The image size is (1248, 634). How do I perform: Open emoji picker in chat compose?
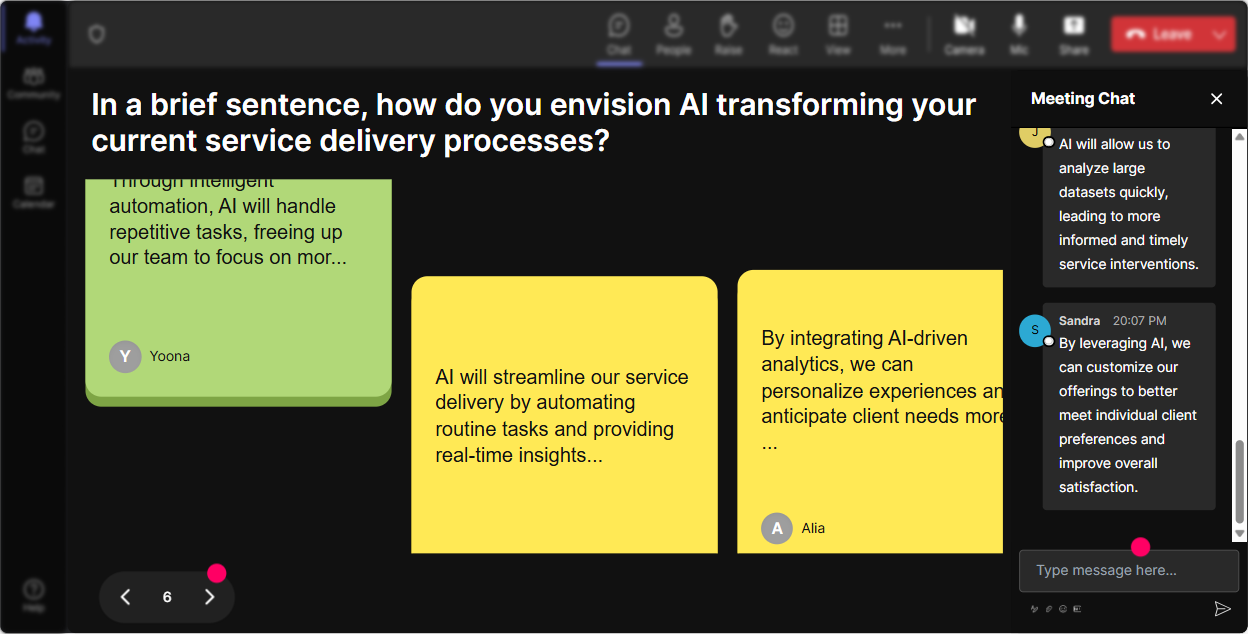tap(1063, 608)
